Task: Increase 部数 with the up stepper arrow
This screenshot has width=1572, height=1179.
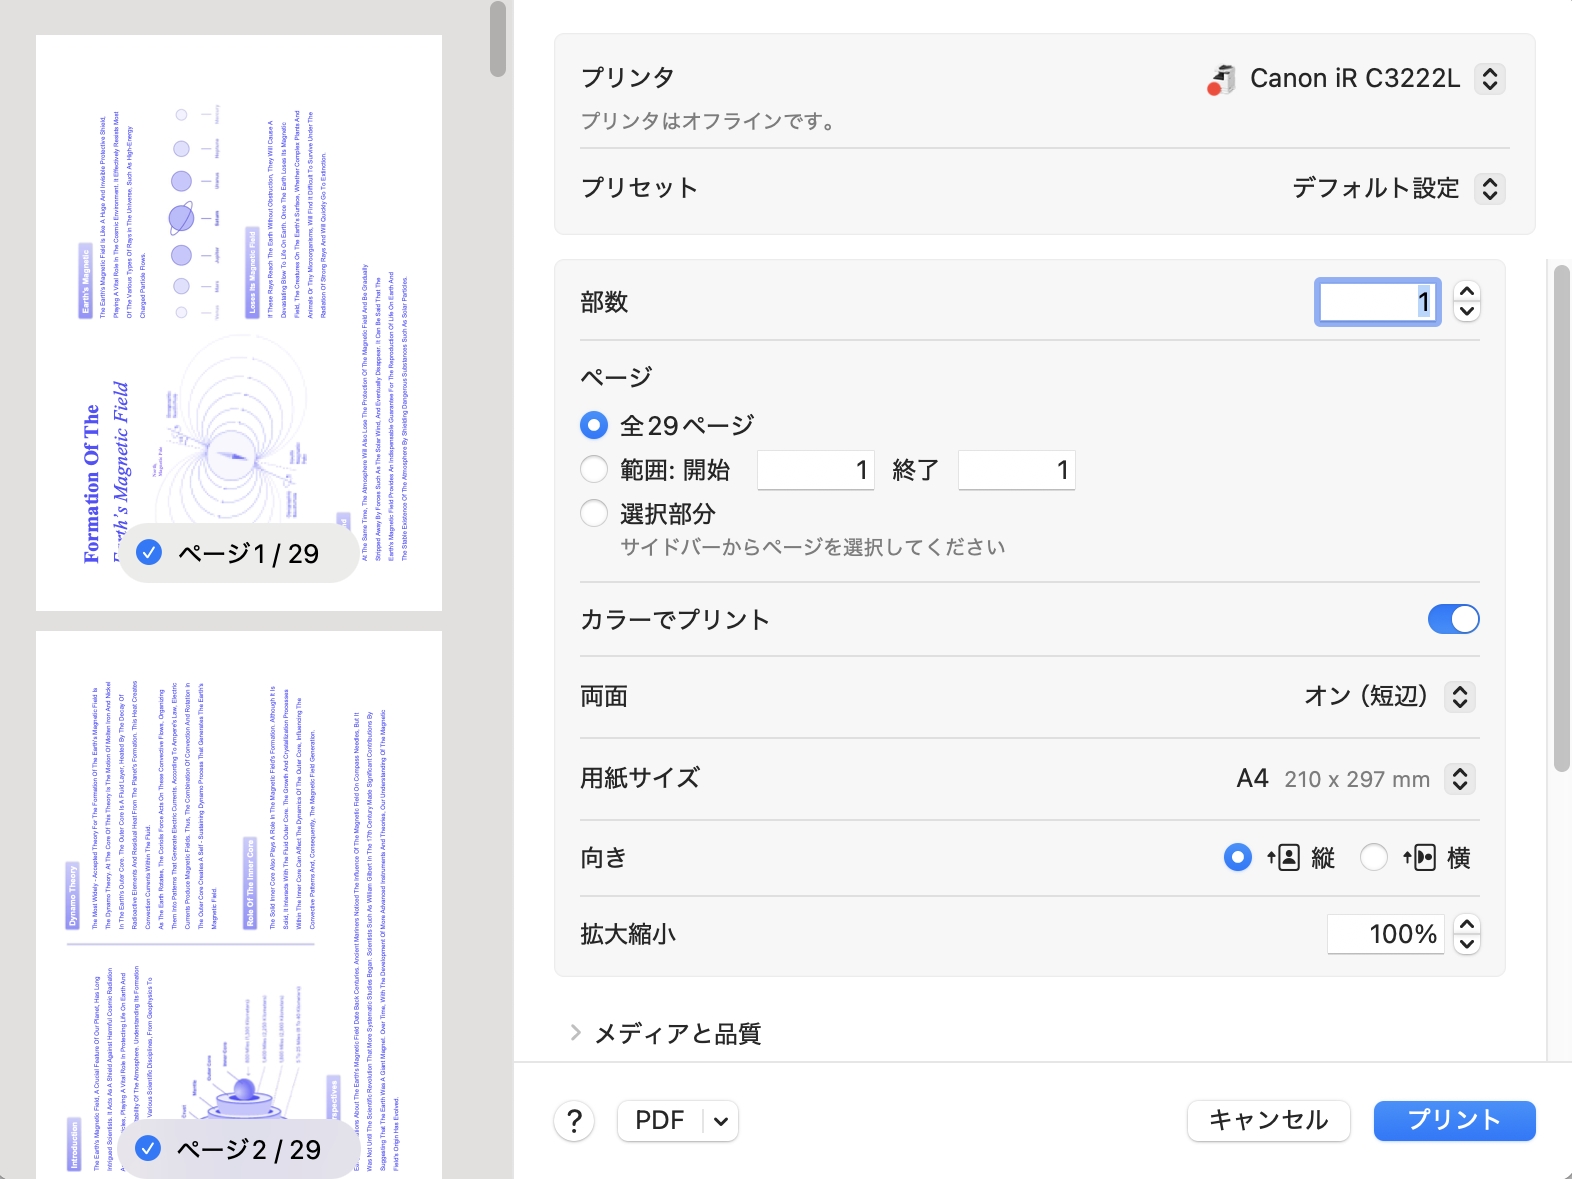Action: [1467, 291]
